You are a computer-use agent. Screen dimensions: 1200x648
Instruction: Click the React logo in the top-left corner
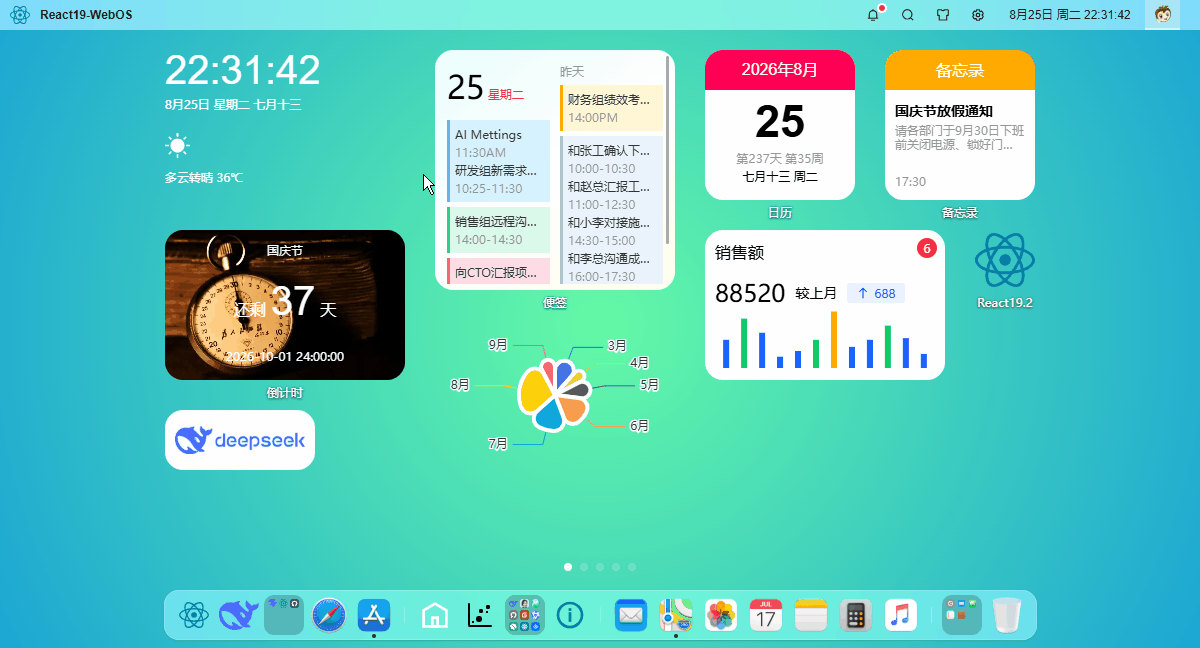coord(20,15)
